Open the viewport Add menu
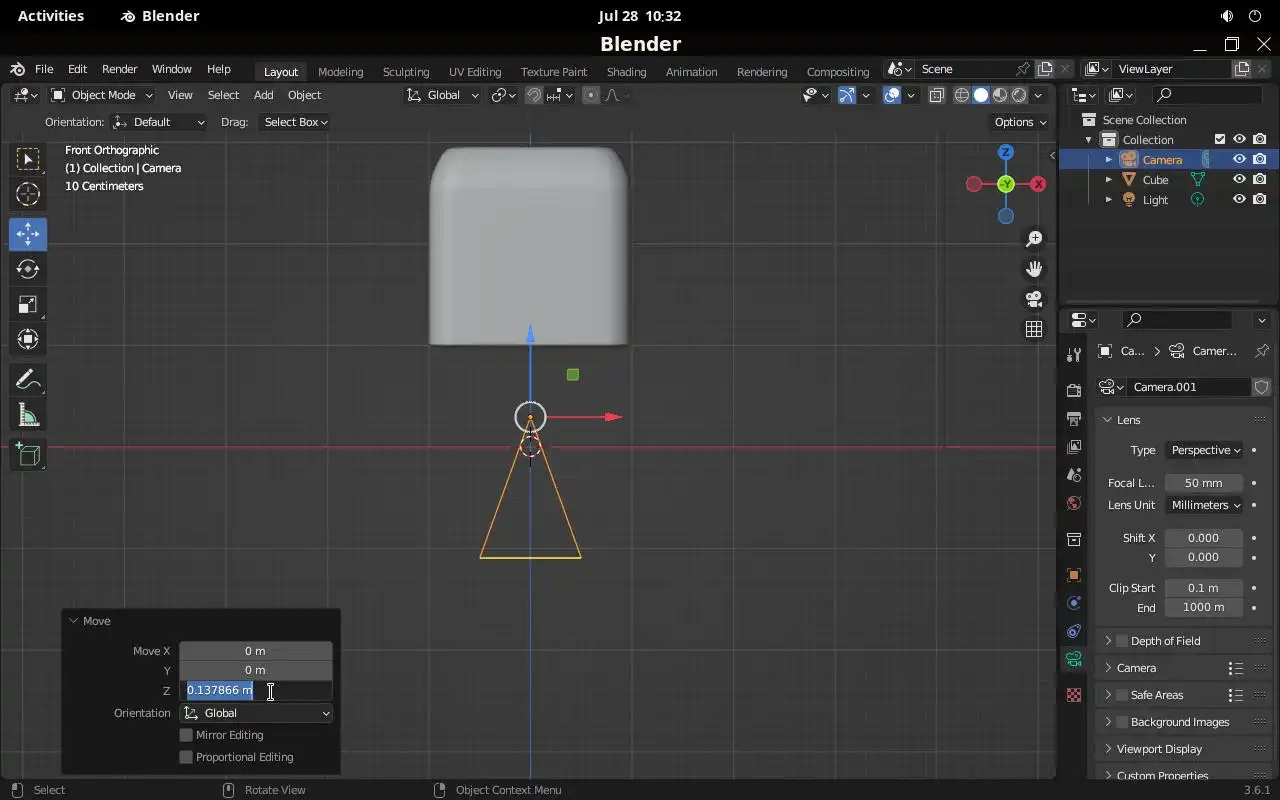 263,95
